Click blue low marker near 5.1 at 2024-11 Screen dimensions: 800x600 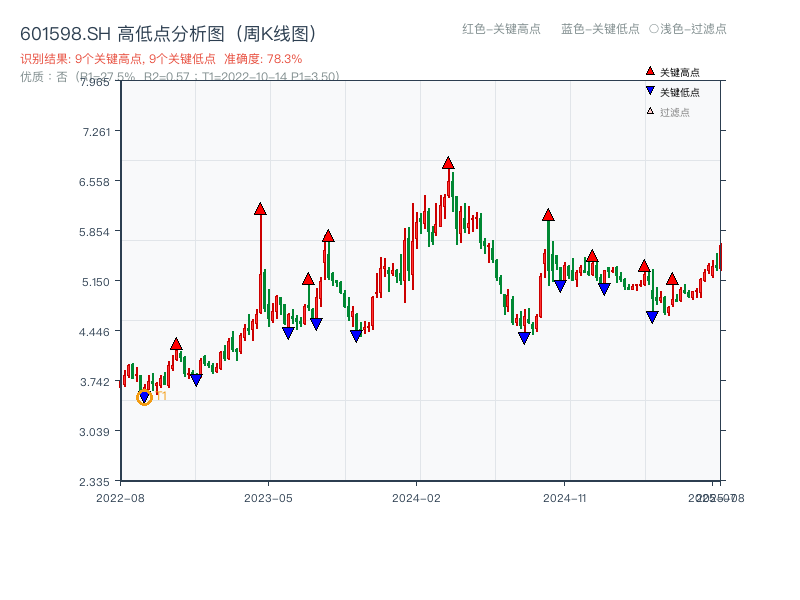coord(560,286)
